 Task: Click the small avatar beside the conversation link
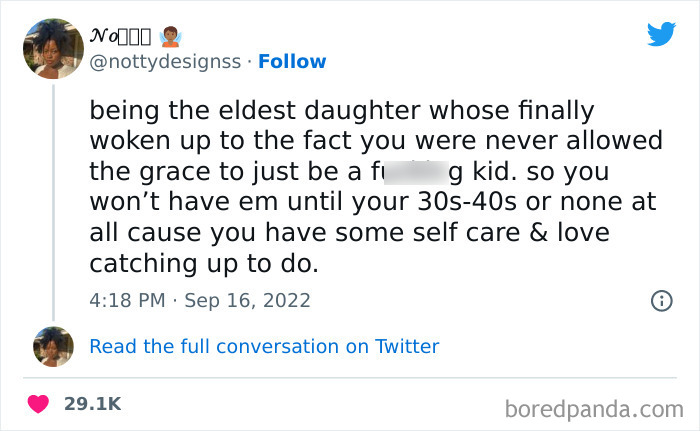point(53,346)
